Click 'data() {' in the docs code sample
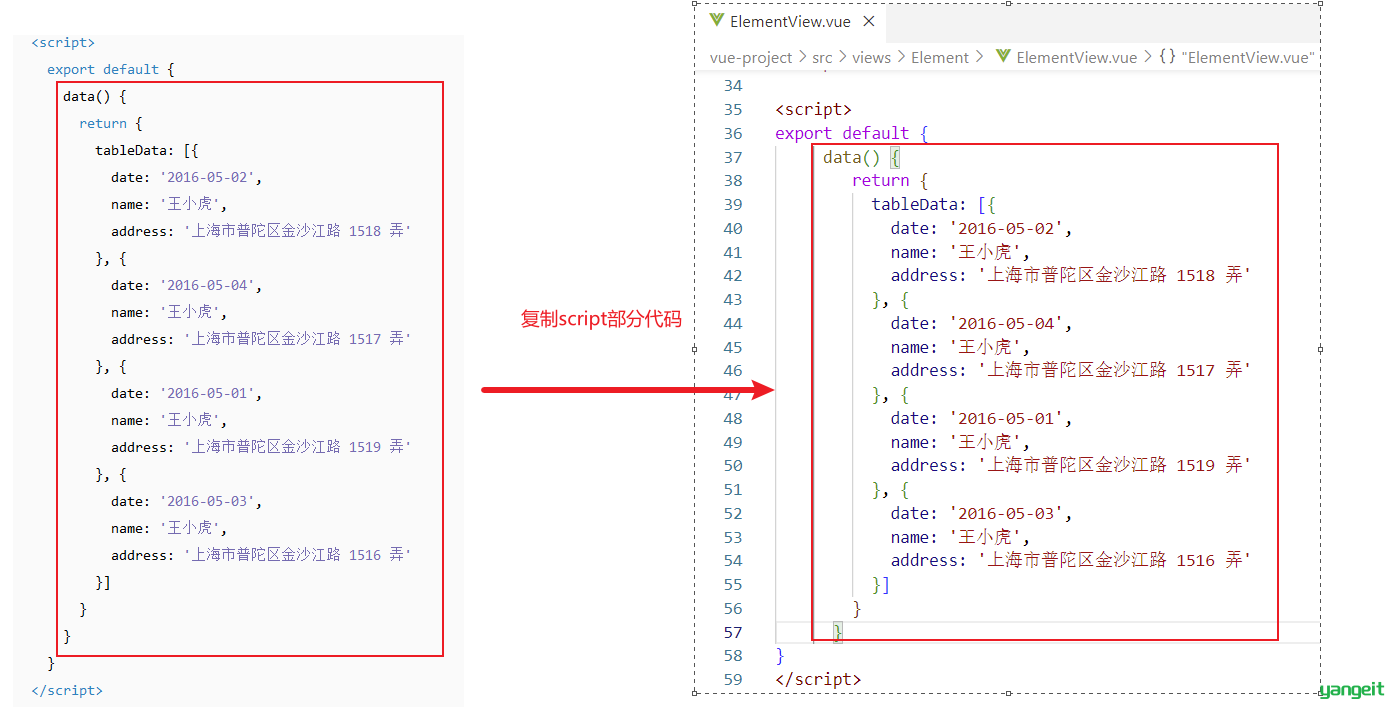The image size is (1395, 709). tap(95, 97)
